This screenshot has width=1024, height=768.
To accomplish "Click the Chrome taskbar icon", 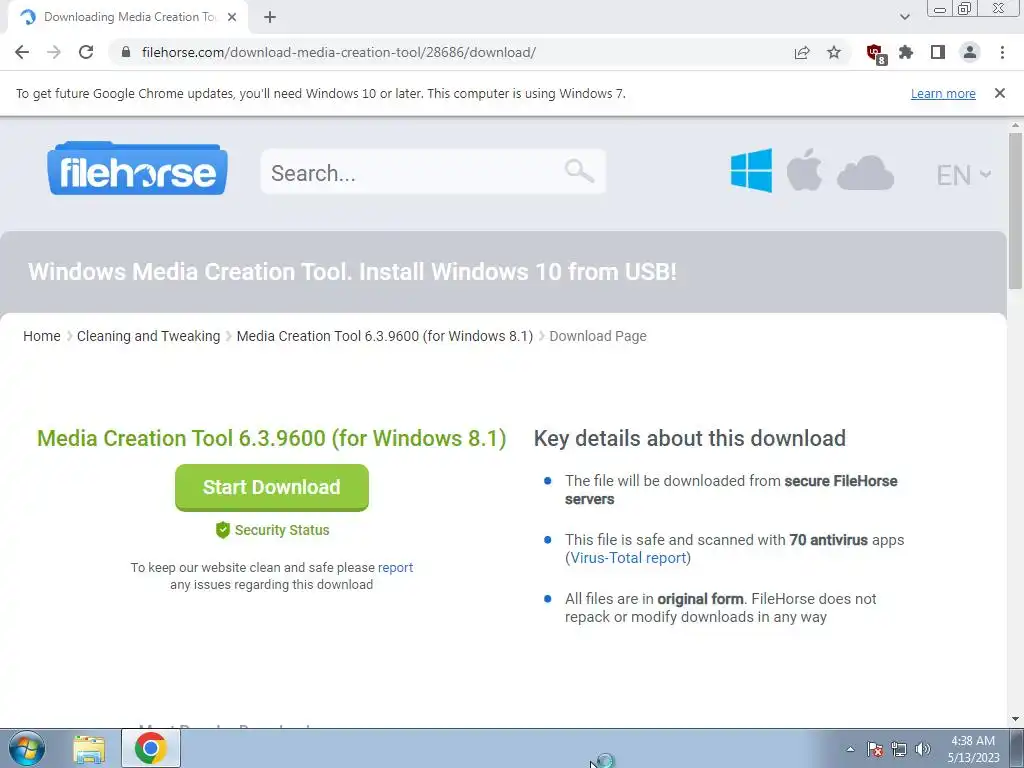I will coord(151,748).
